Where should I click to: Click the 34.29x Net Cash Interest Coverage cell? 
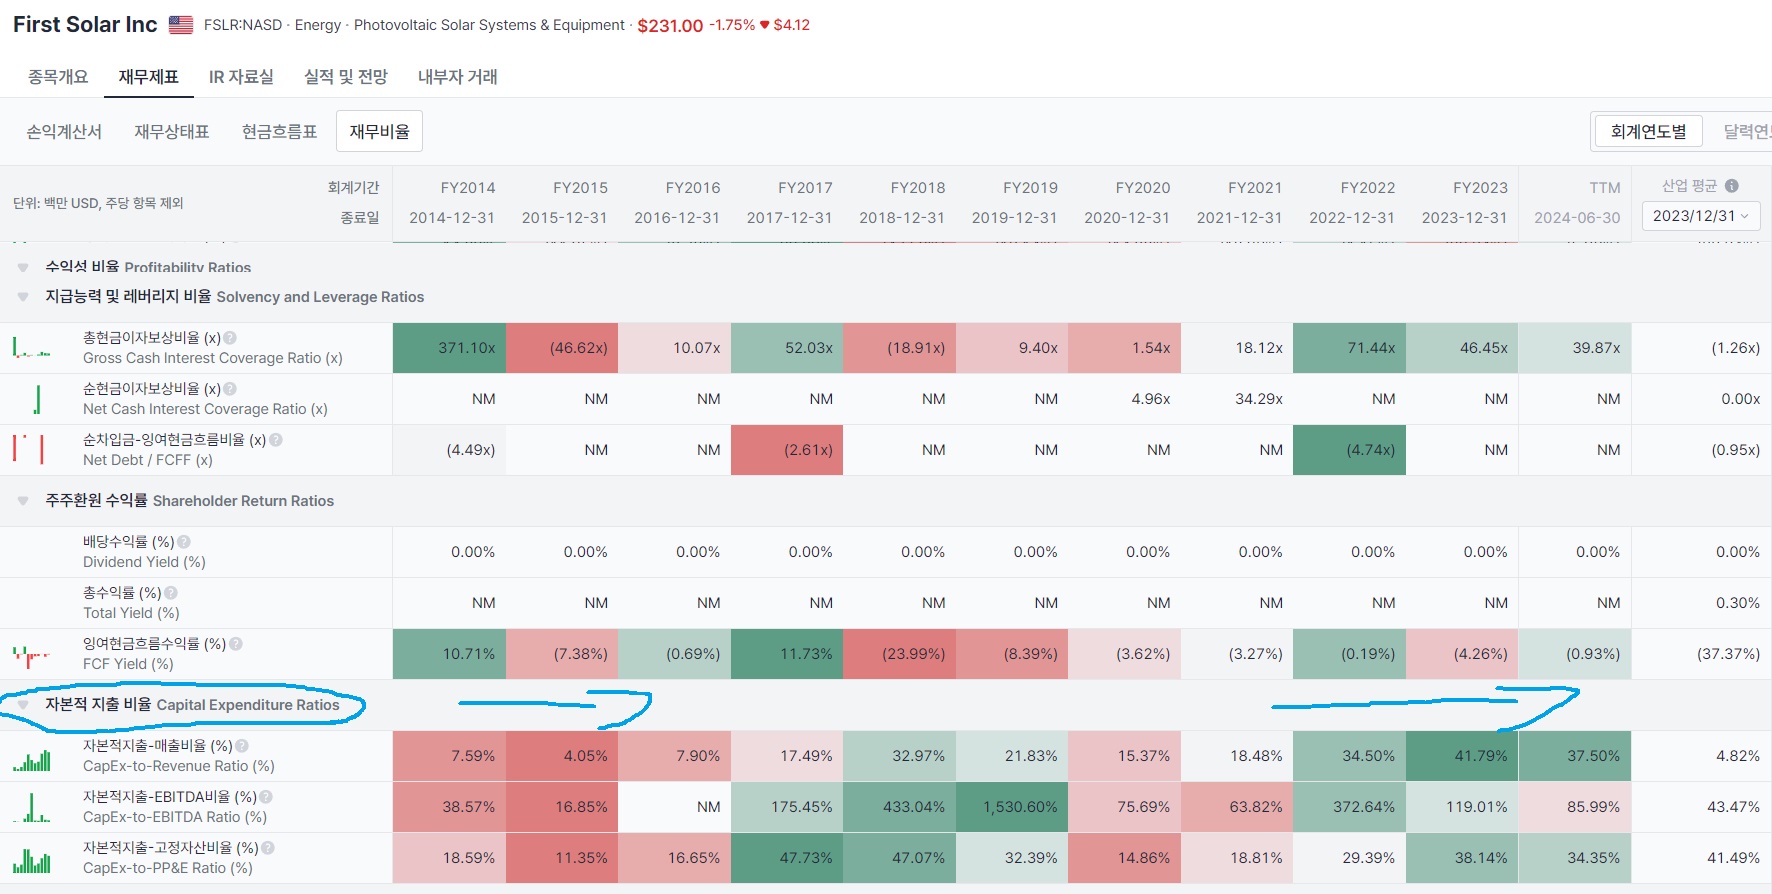1237,399
